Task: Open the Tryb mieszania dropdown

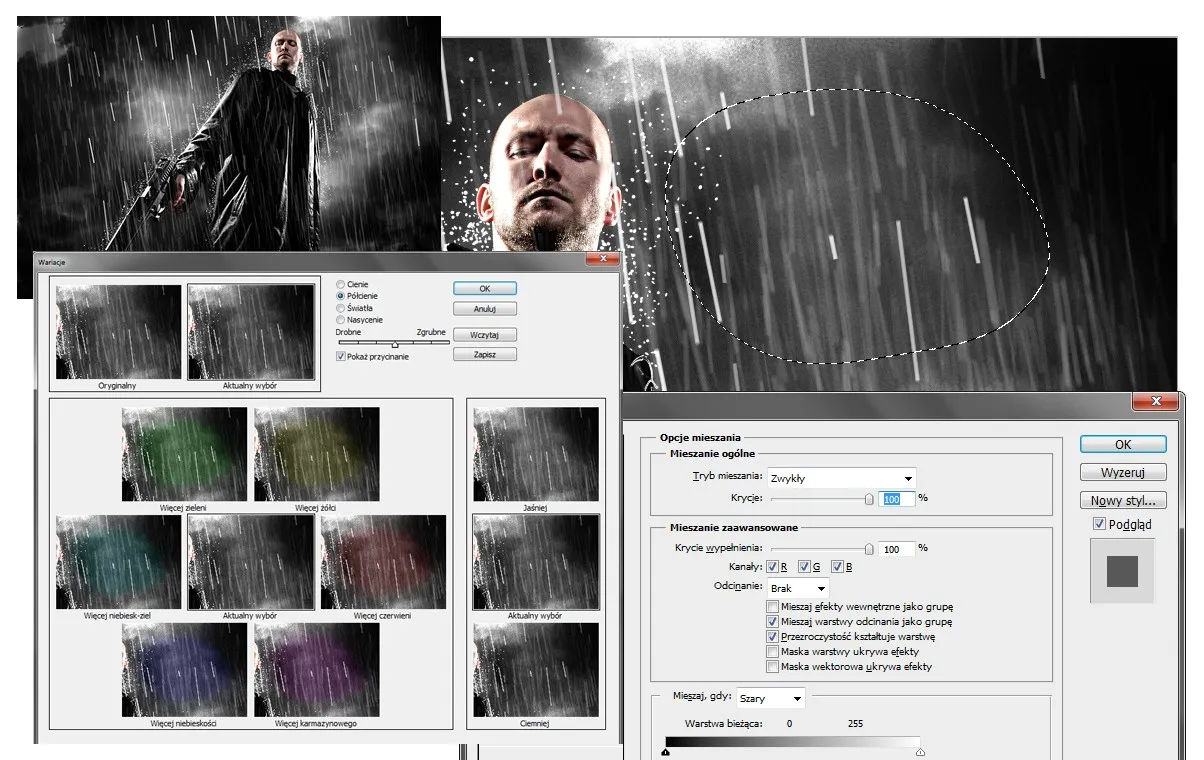Action: pos(841,478)
